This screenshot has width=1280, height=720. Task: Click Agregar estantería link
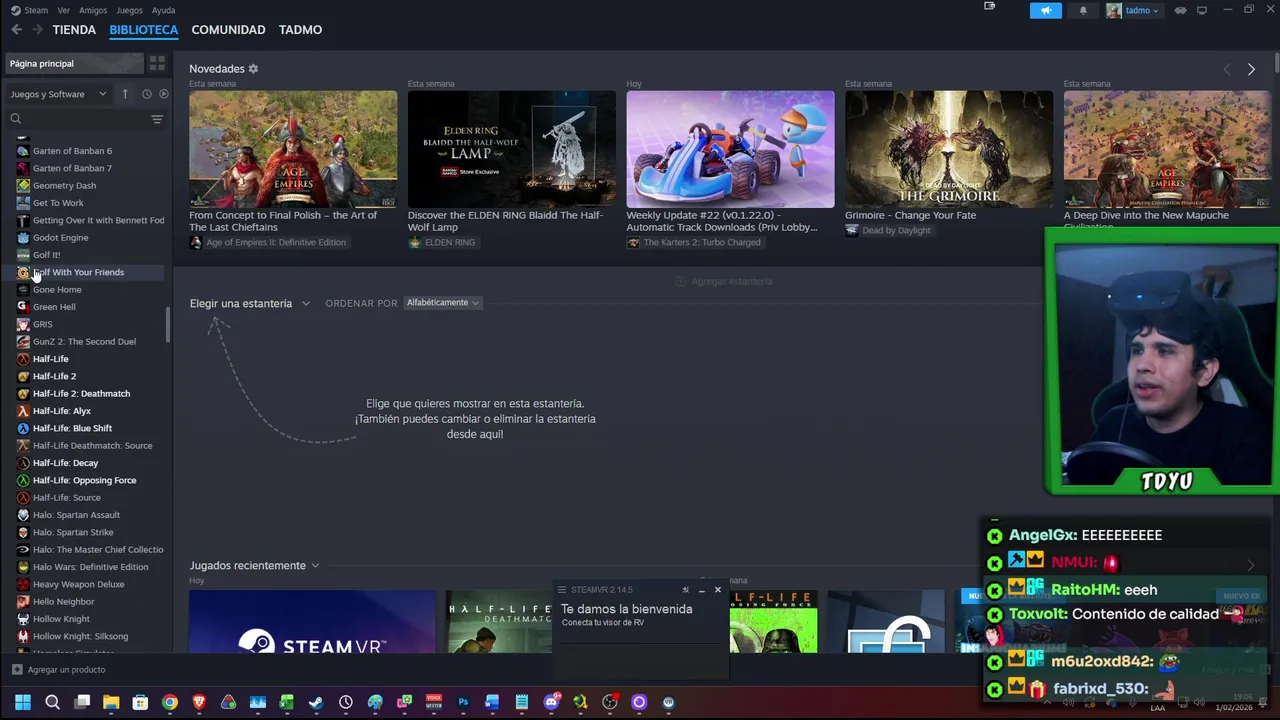click(724, 282)
